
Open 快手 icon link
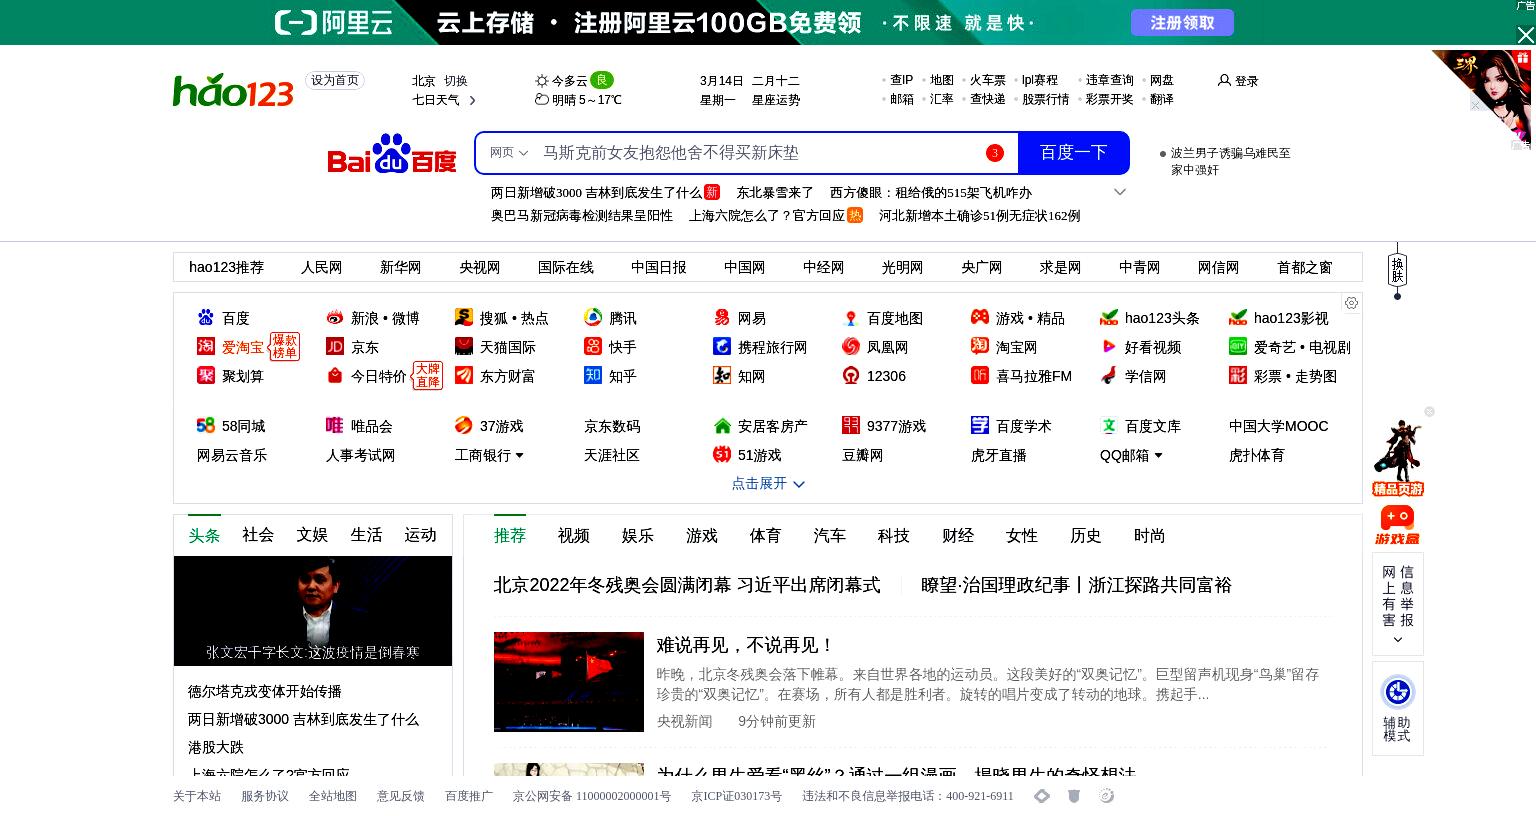[593, 346]
